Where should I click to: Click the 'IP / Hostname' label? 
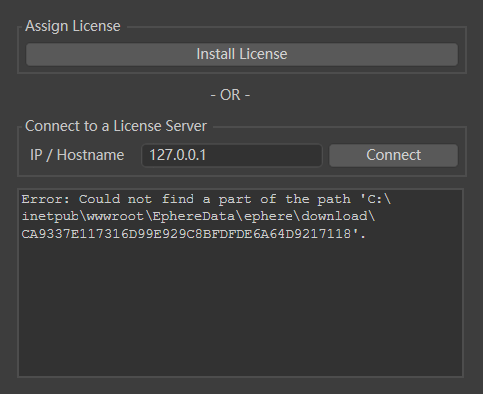[x=77, y=155]
